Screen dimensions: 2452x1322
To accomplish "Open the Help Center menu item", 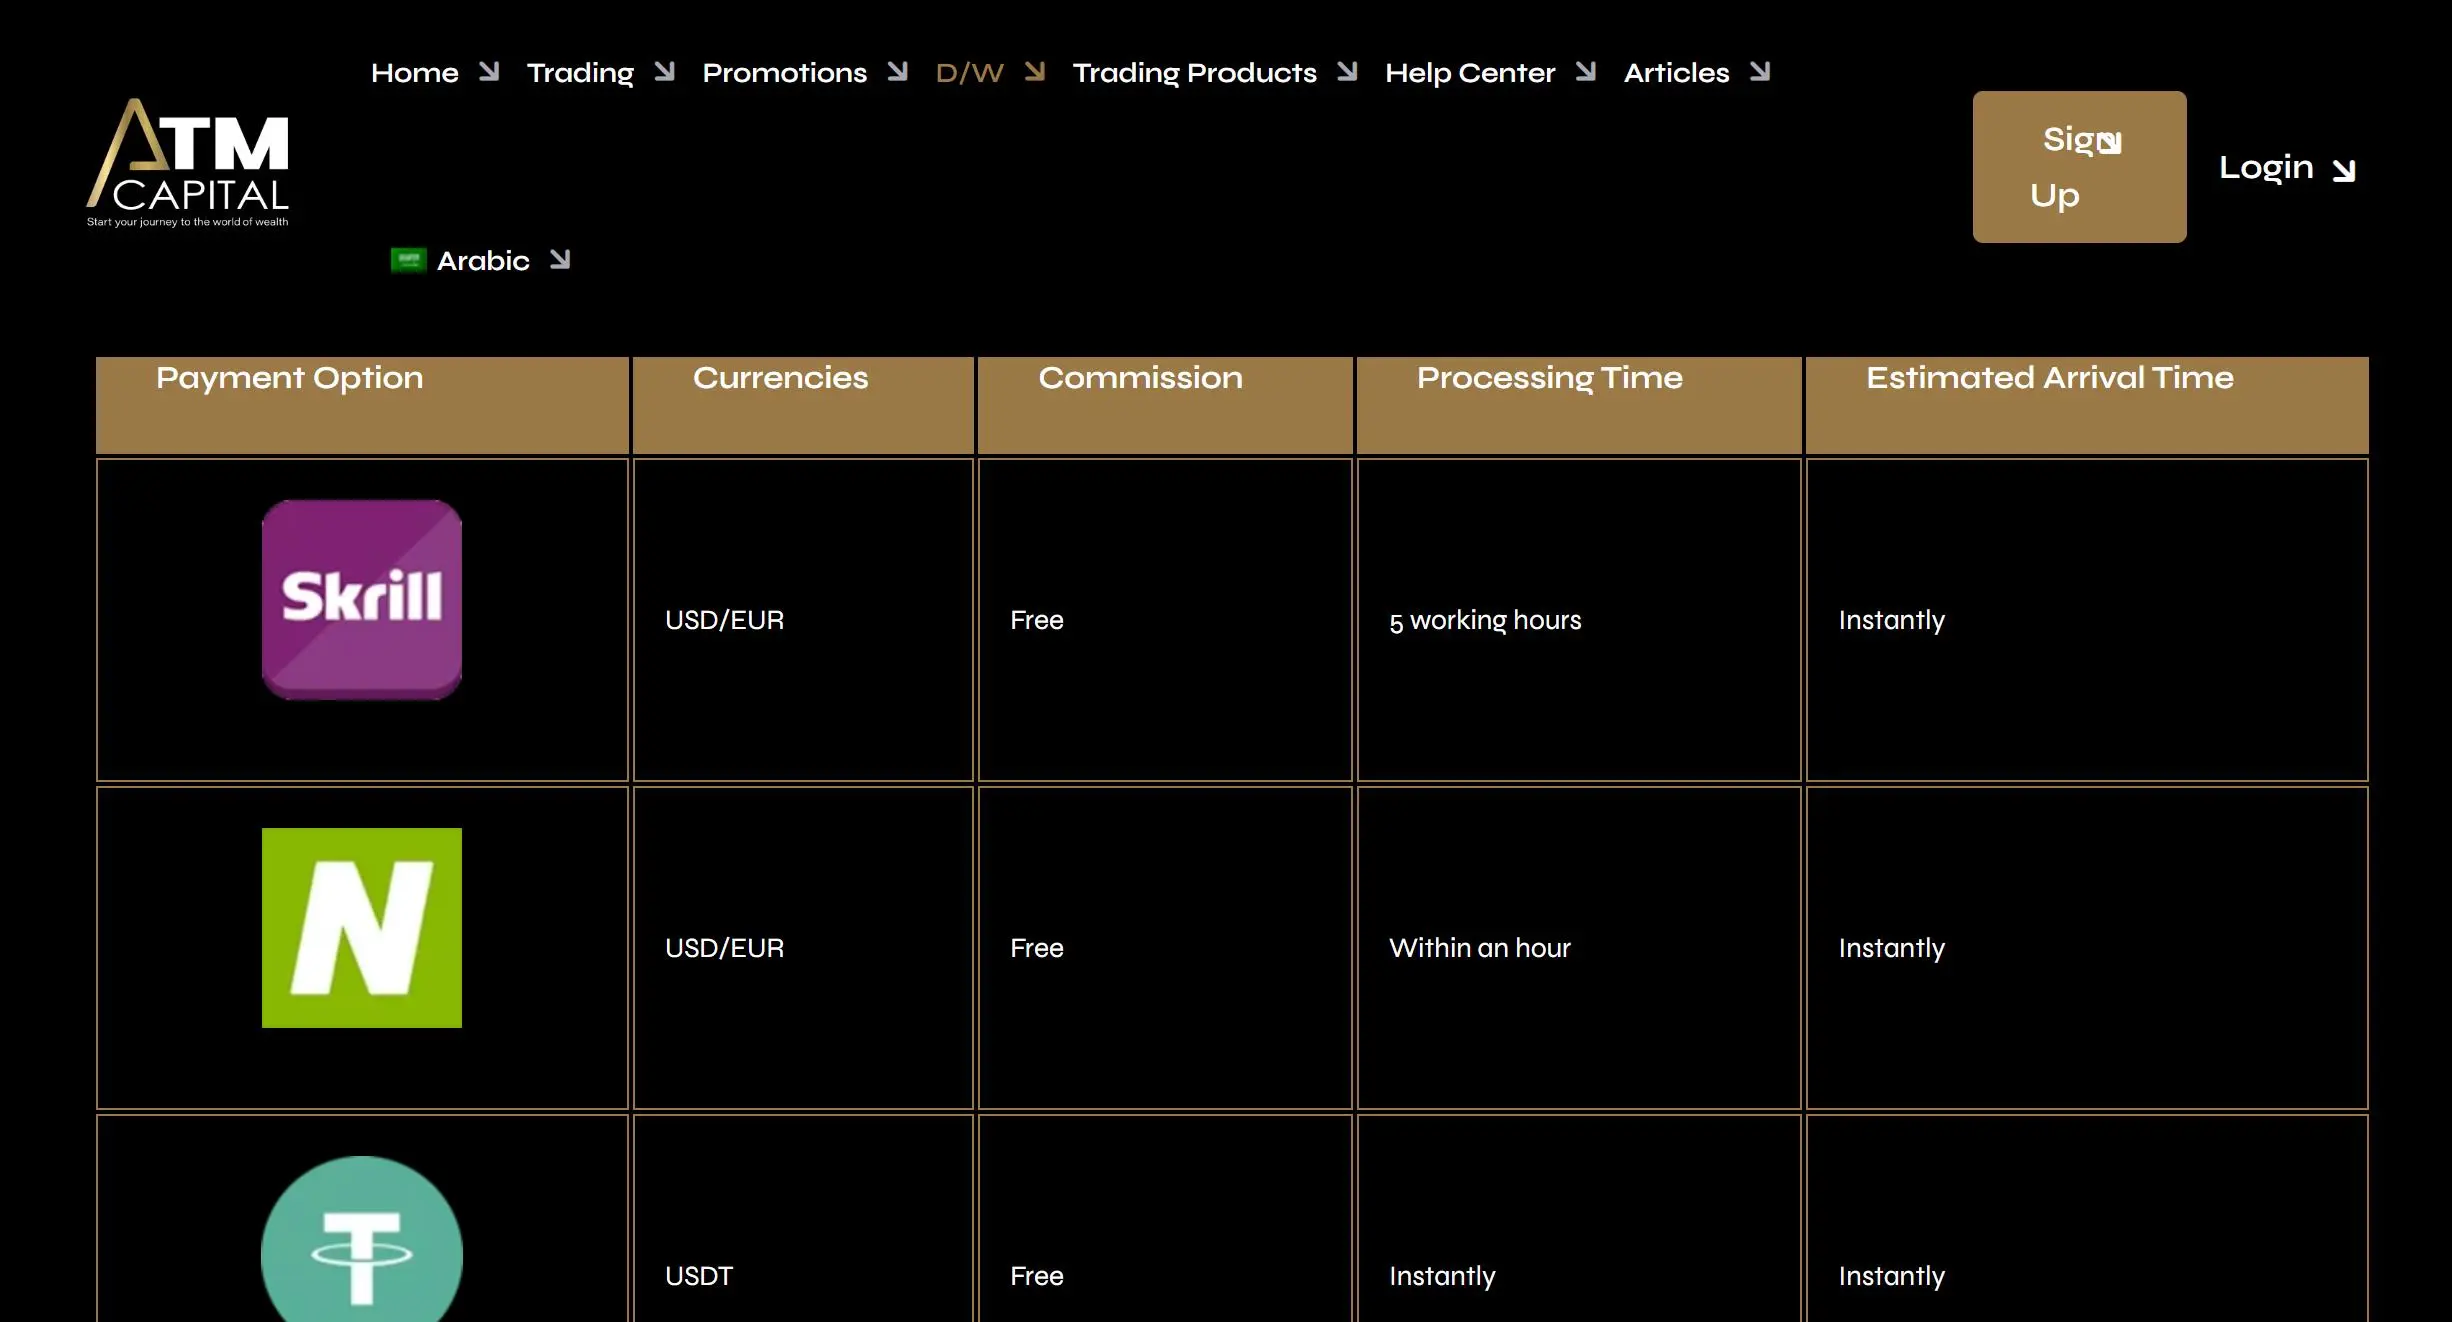I will 1470,73.
